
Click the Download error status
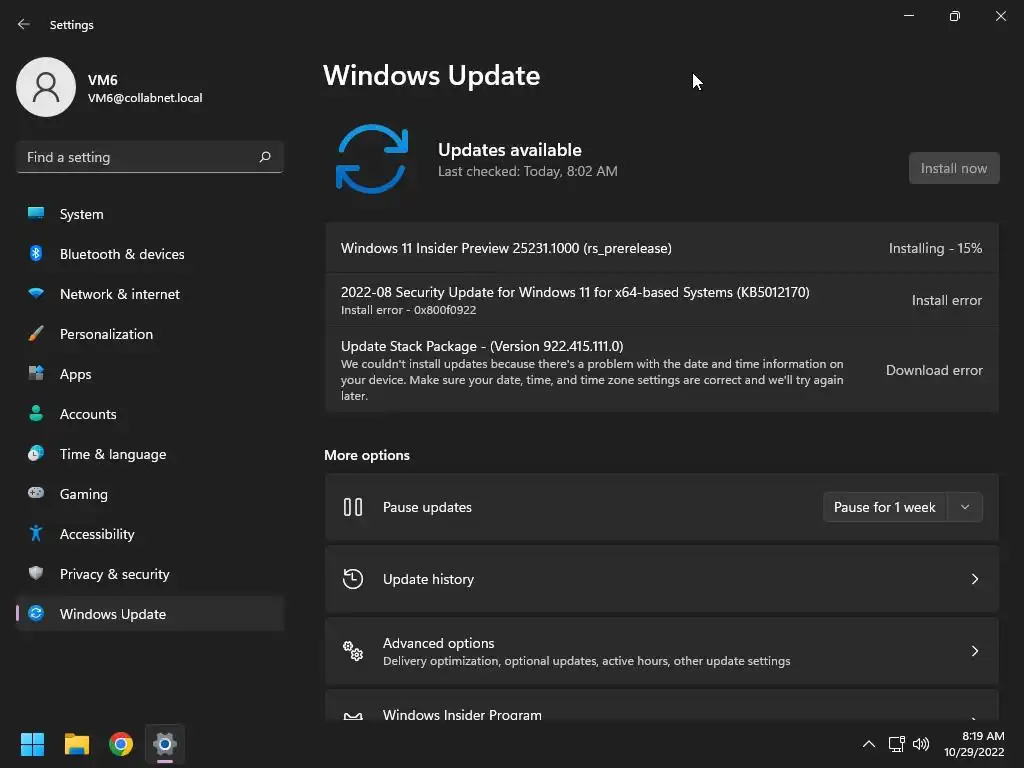(x=934, y=370)
